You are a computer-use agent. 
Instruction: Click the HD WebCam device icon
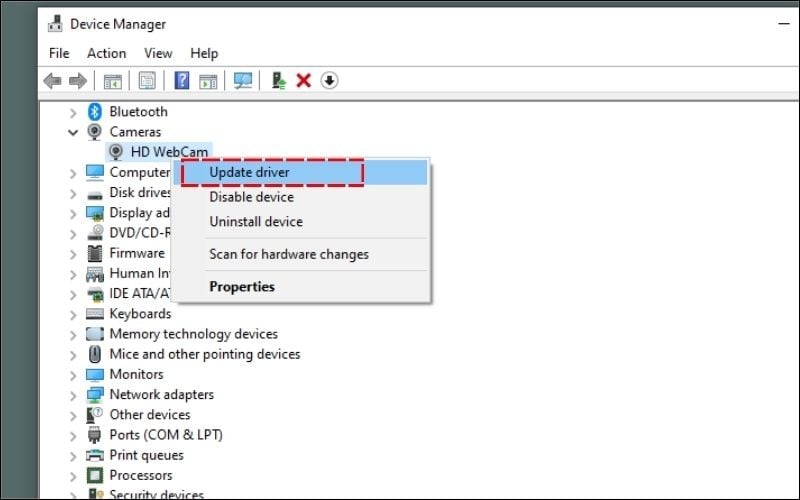(116, 152)
